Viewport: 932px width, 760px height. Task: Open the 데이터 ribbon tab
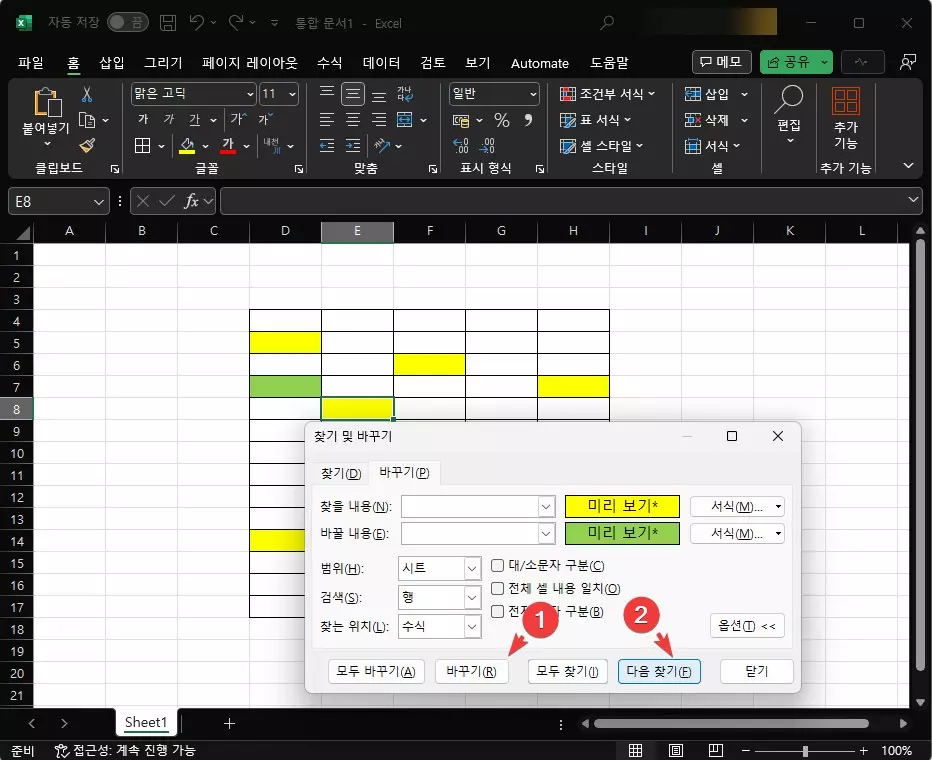click(x=381, y=62)
